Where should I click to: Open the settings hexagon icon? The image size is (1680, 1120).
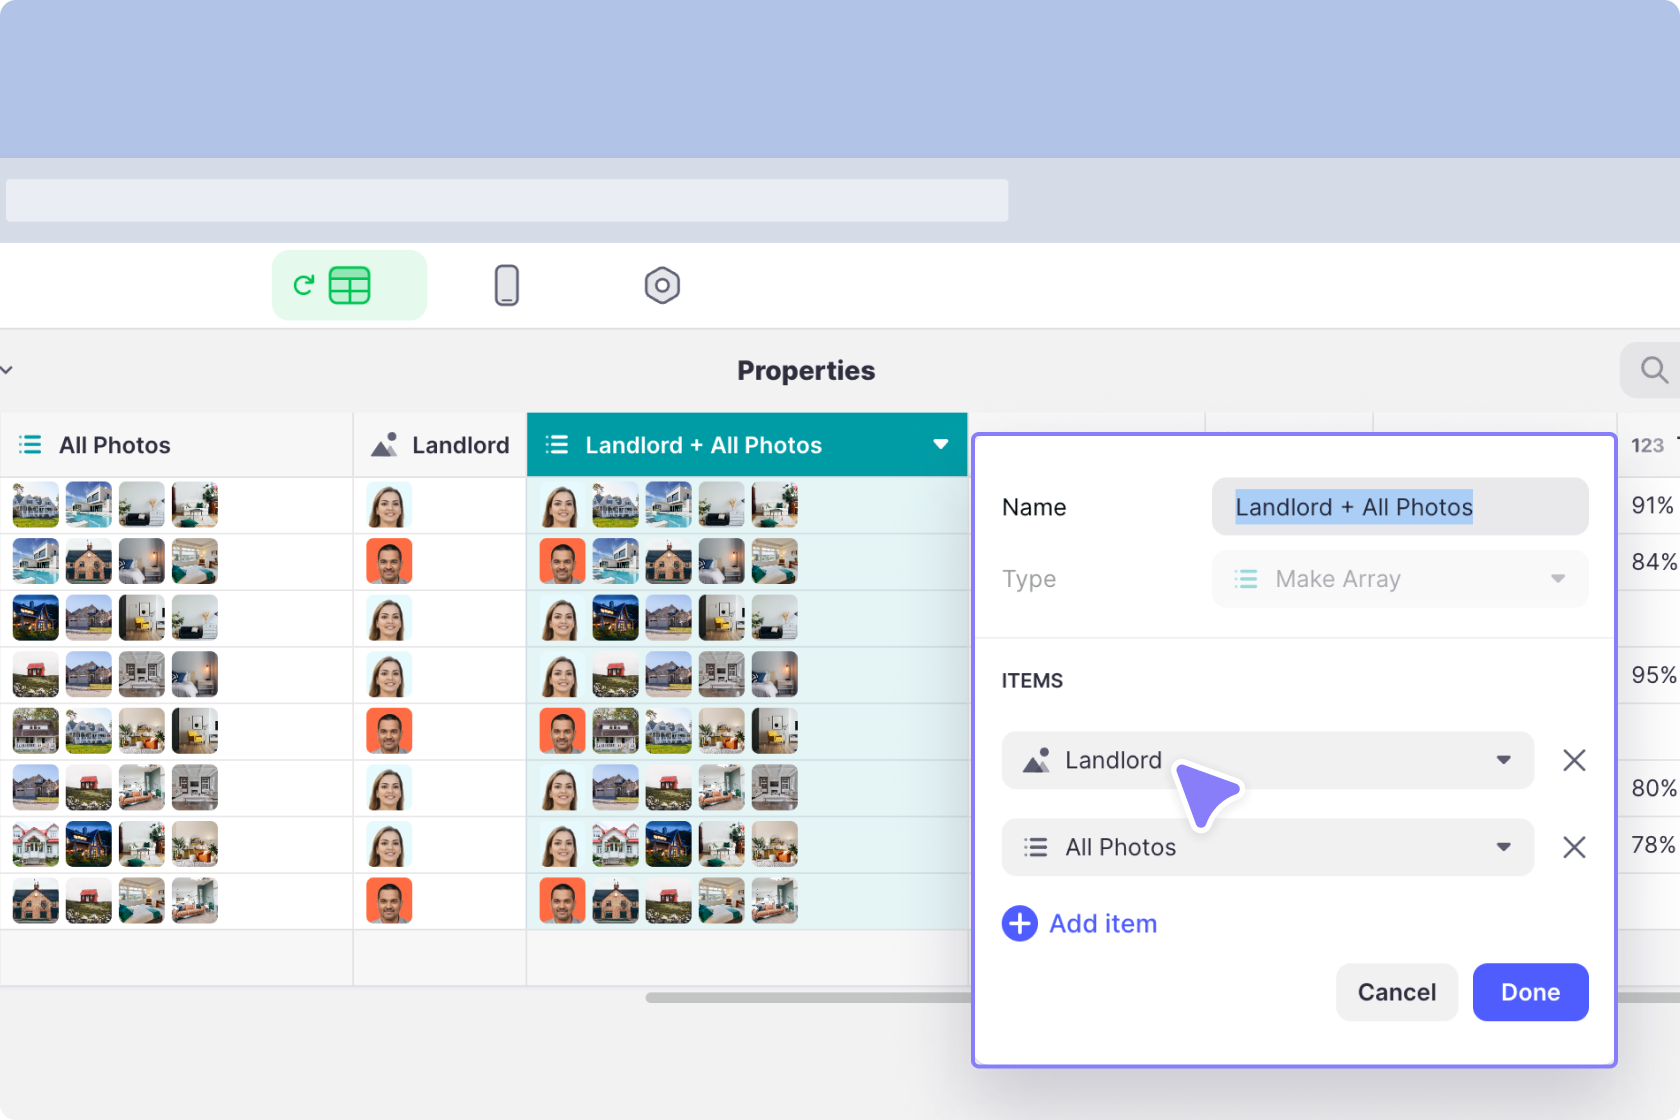coord(662,286)
